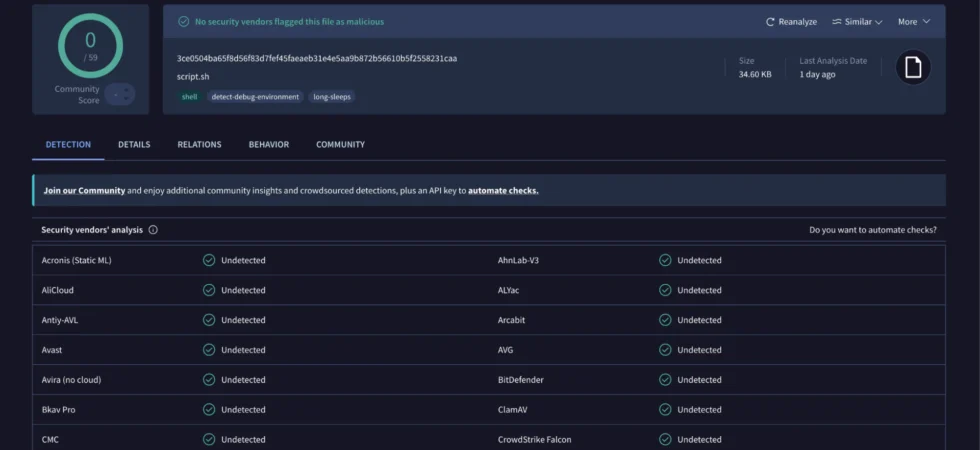Click the check icon in ALYac row

(665, 290)
